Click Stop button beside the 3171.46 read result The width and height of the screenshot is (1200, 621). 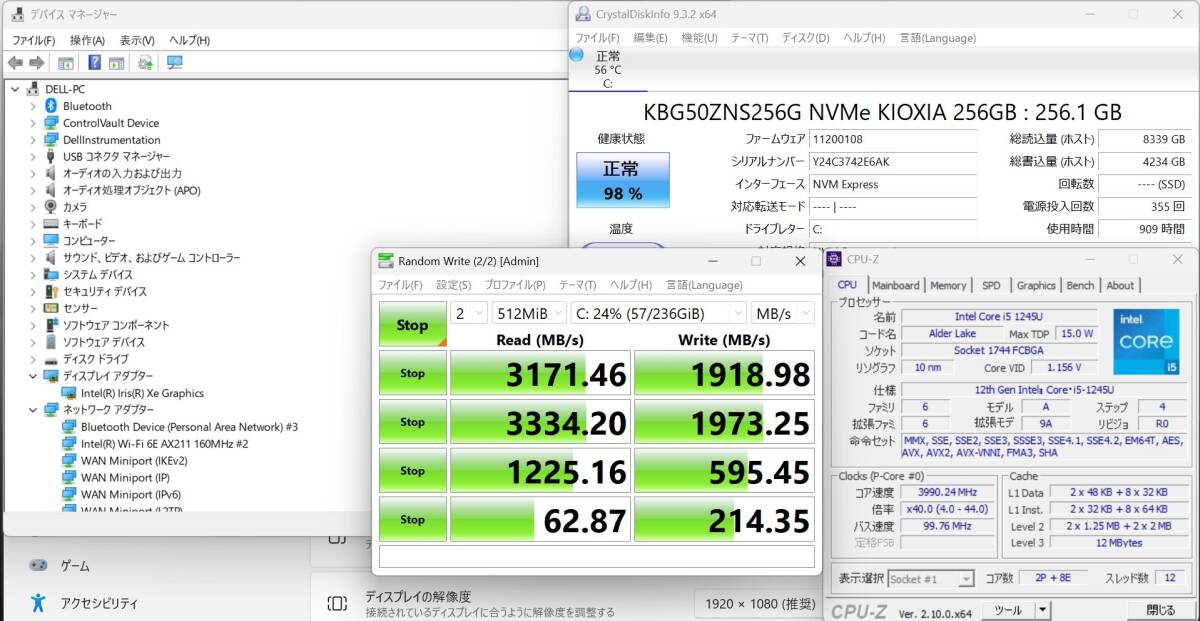[x=412, y=373]
